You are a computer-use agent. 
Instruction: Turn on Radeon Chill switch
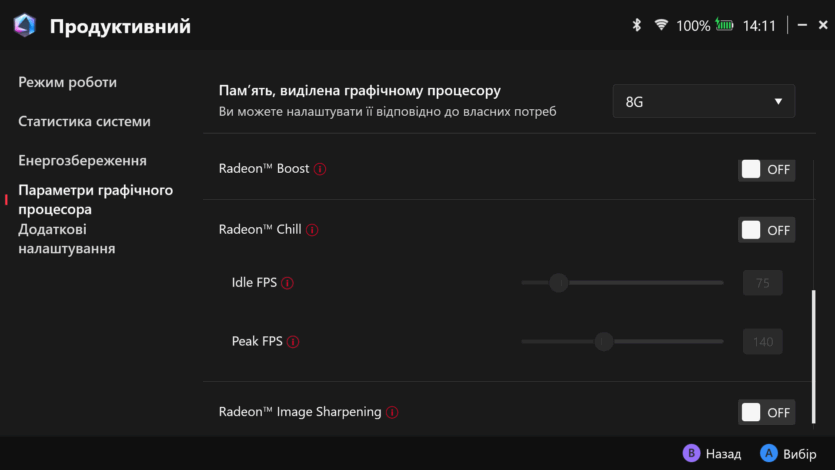click(766, 230)
